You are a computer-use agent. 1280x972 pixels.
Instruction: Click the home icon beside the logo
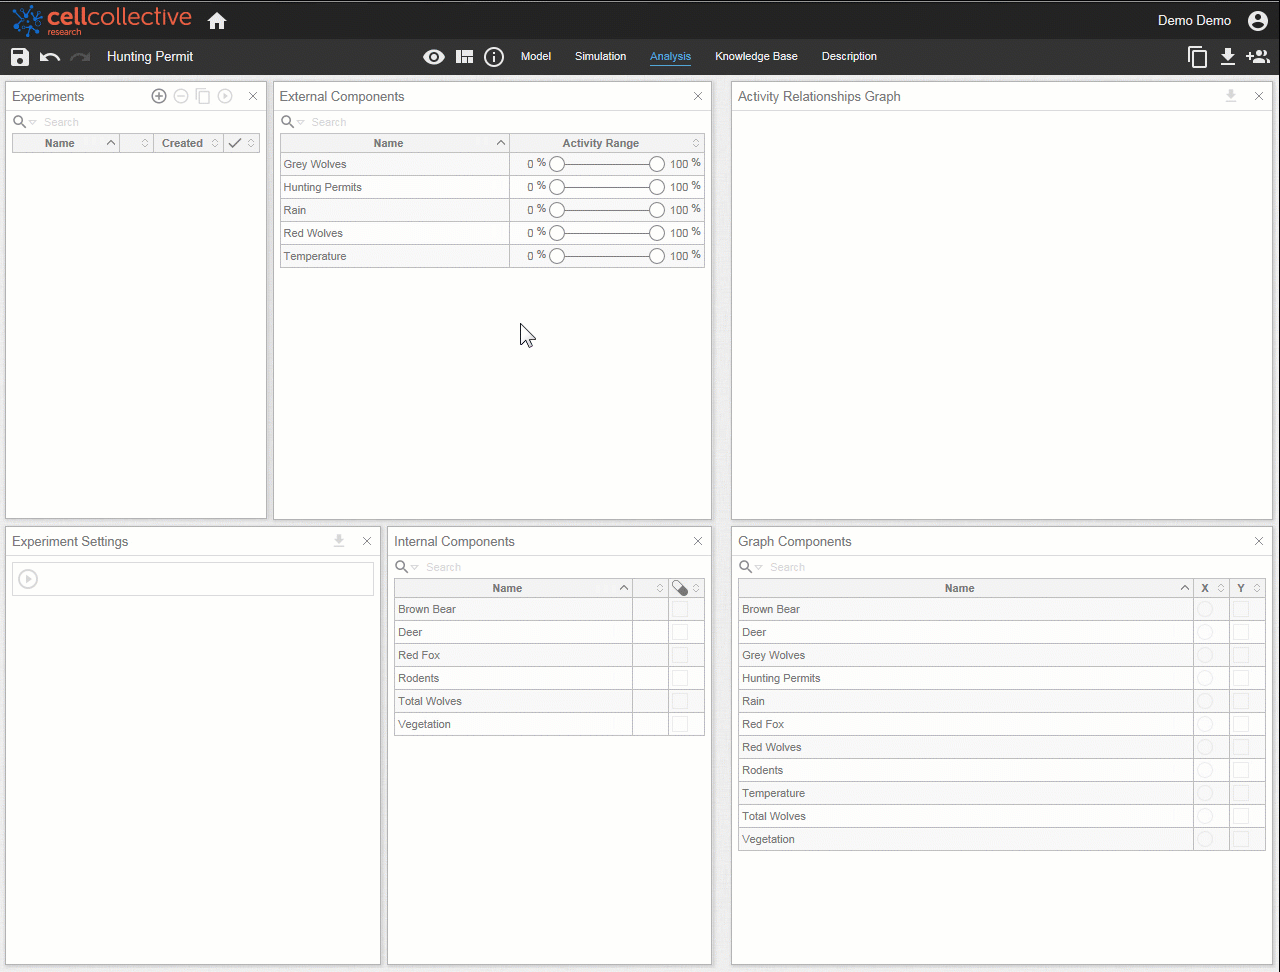click(217, 21)
